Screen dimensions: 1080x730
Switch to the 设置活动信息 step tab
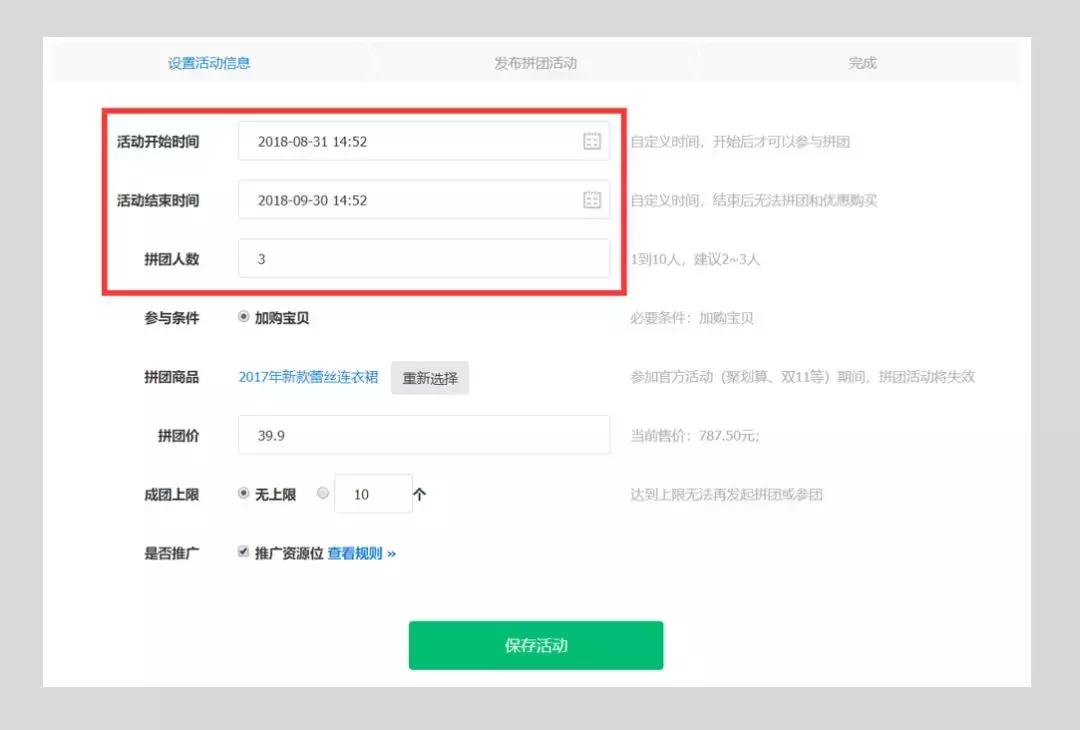coord(208,62)
